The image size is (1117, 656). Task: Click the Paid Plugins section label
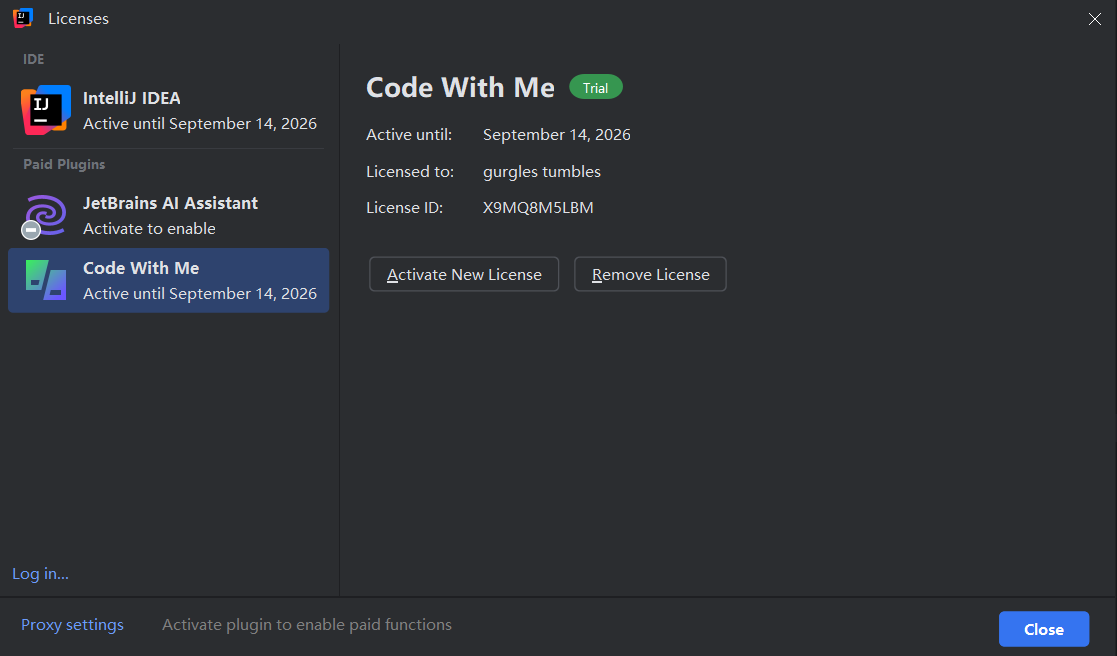click(x=64, y=165)
